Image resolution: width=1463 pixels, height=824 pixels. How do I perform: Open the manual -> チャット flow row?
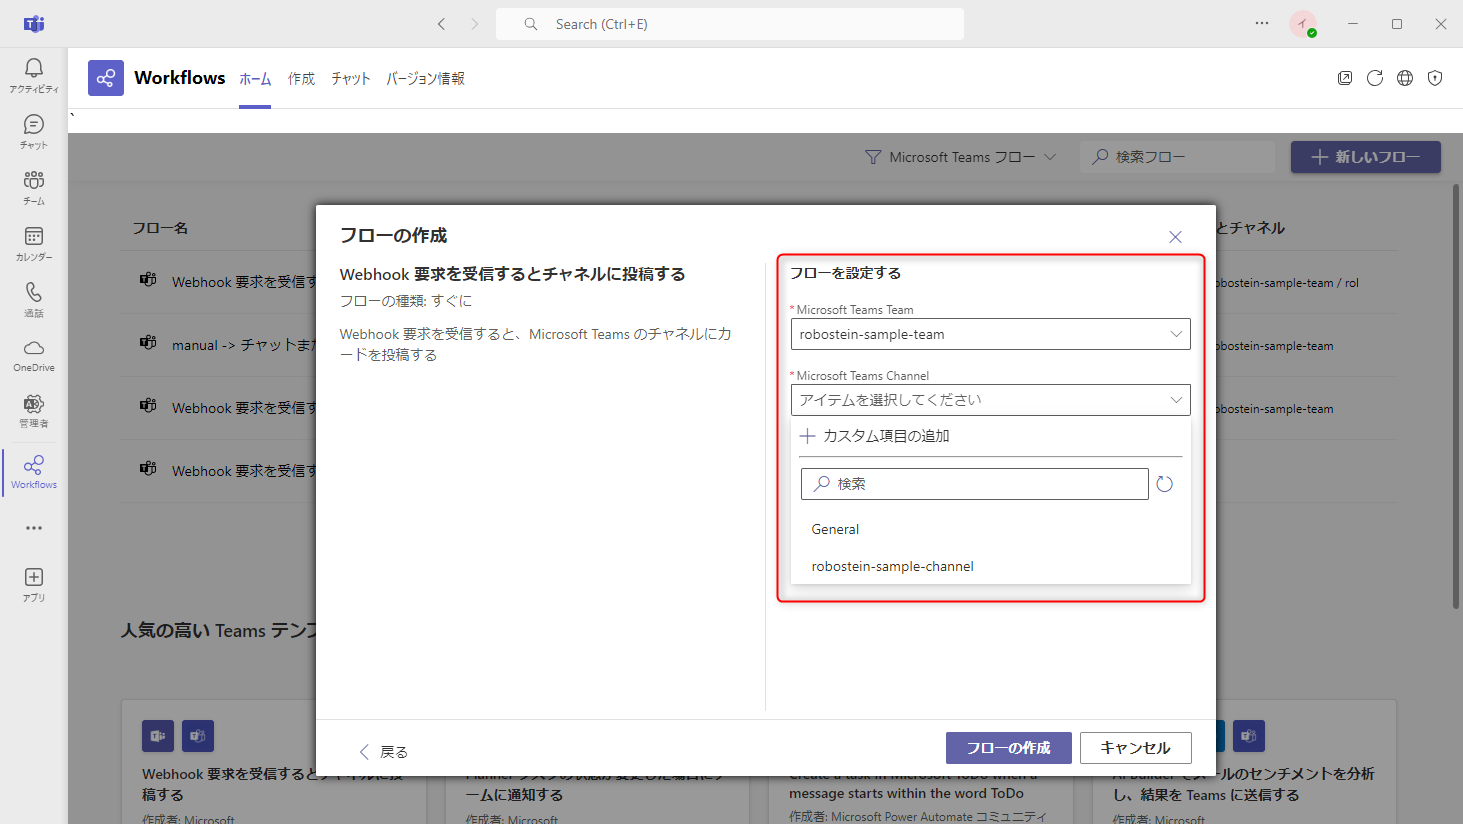click(244, 345)
